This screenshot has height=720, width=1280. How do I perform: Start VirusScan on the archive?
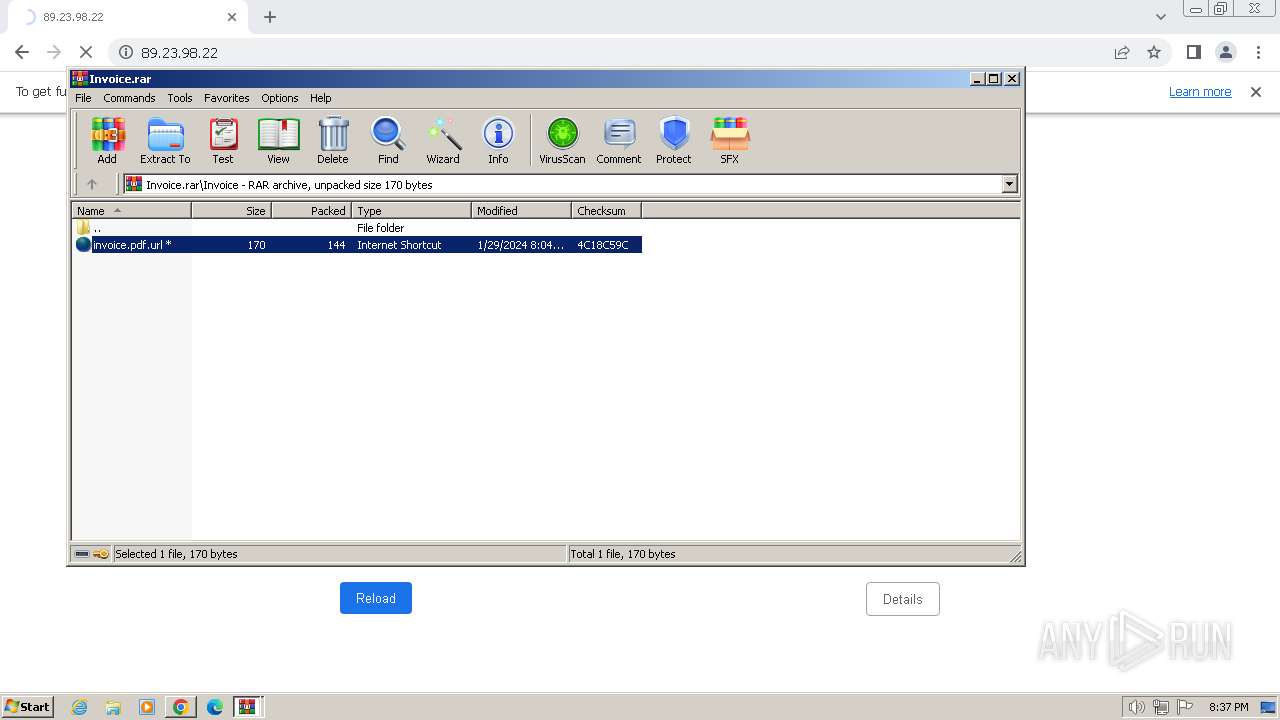pyautogui.click(x=562, y=140)
